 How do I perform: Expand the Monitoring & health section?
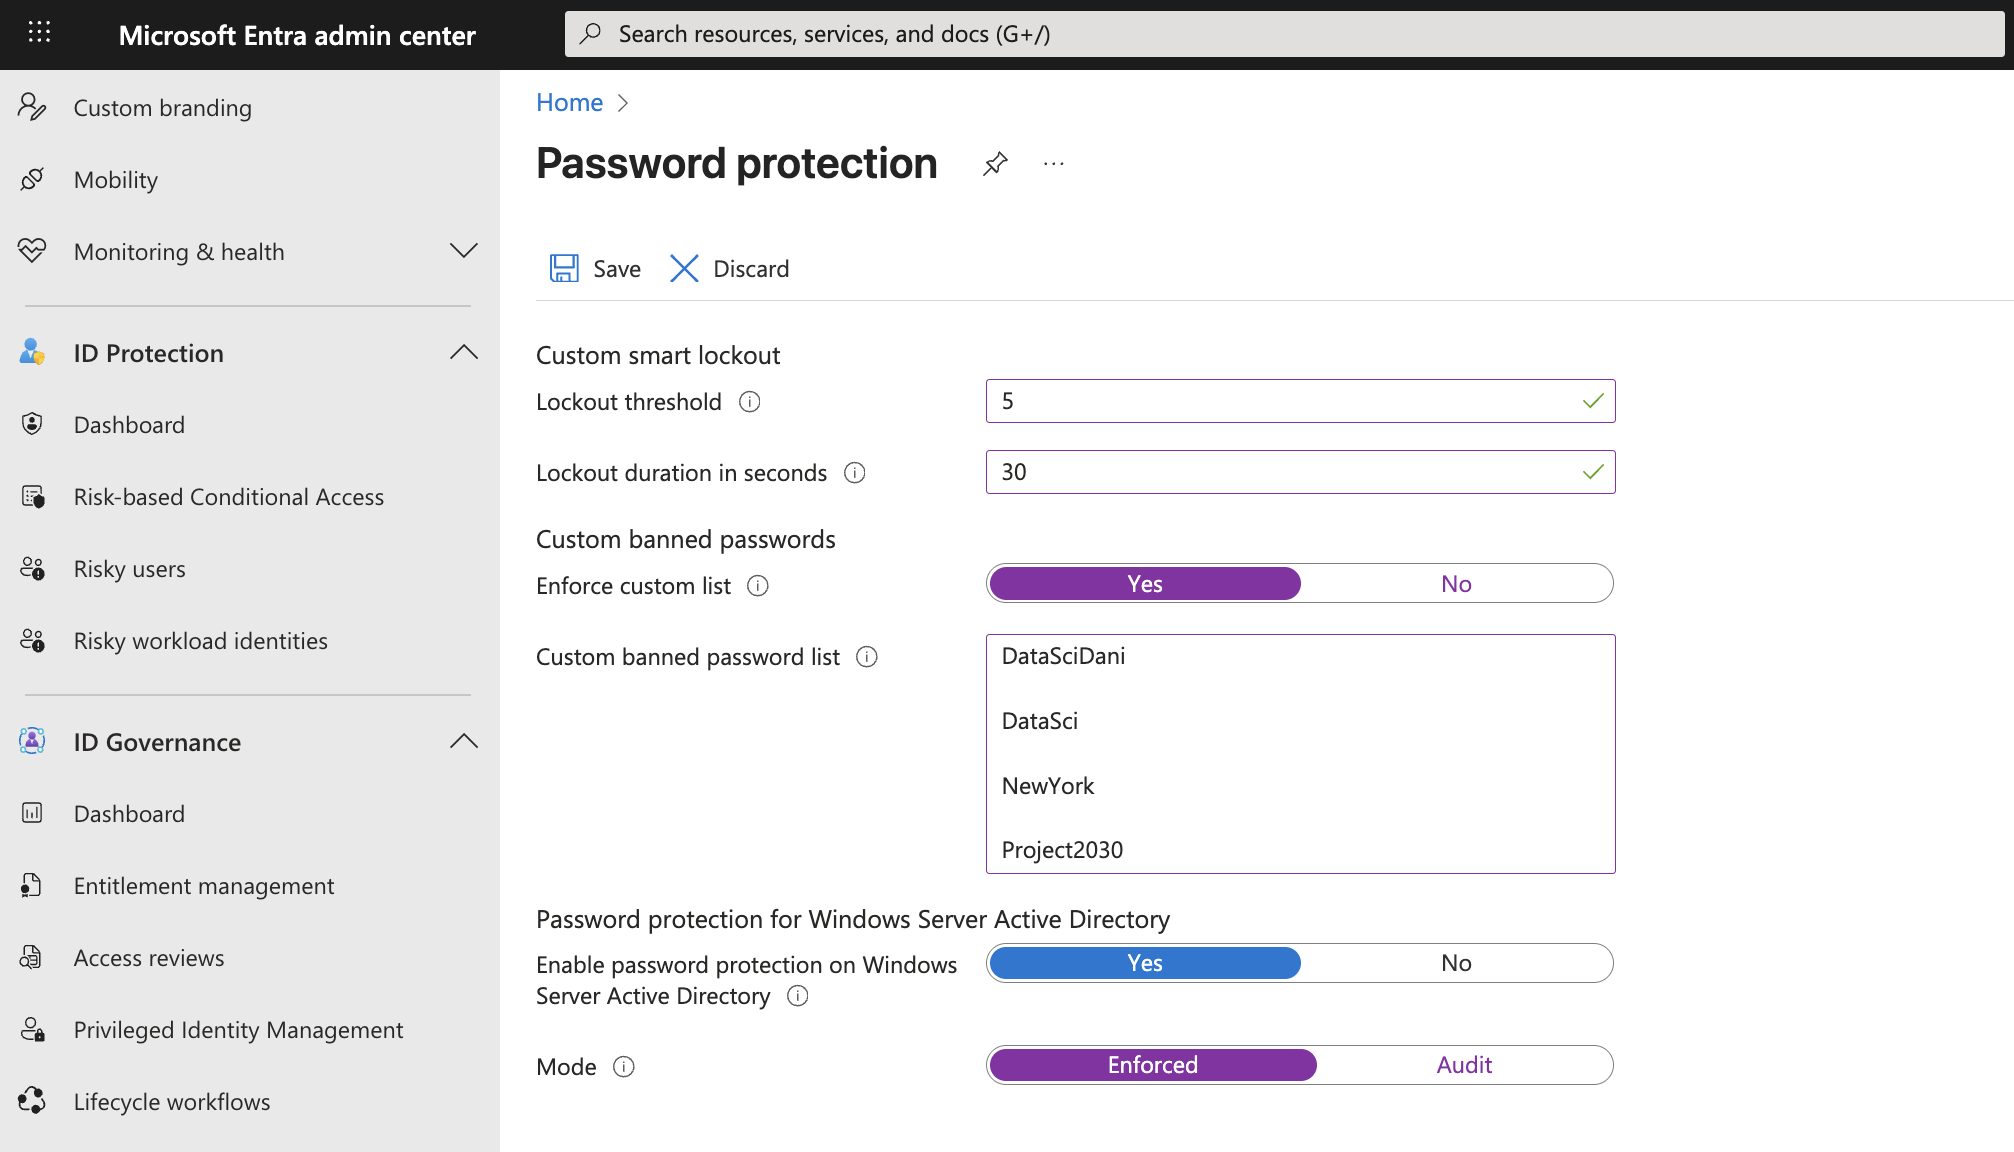tap(463, 251)
